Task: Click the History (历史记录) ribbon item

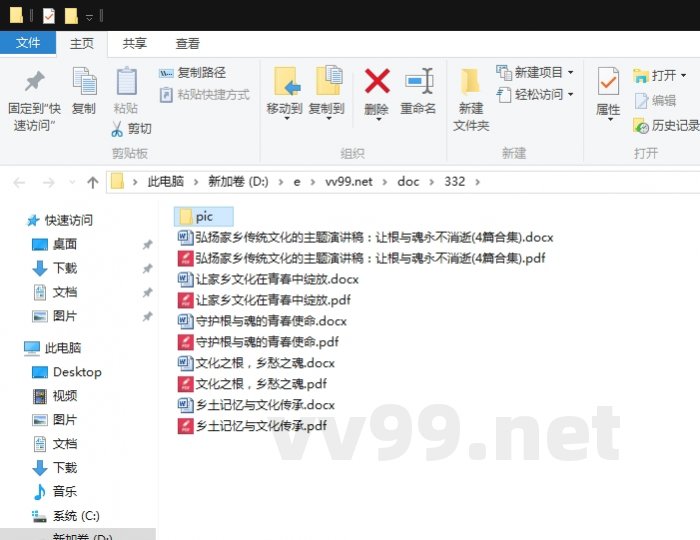Action: click(x=667, y=126)
